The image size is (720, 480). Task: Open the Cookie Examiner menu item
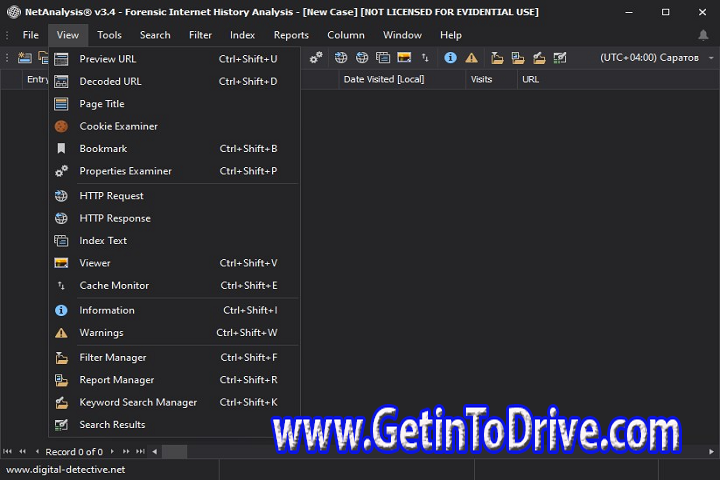174,126
